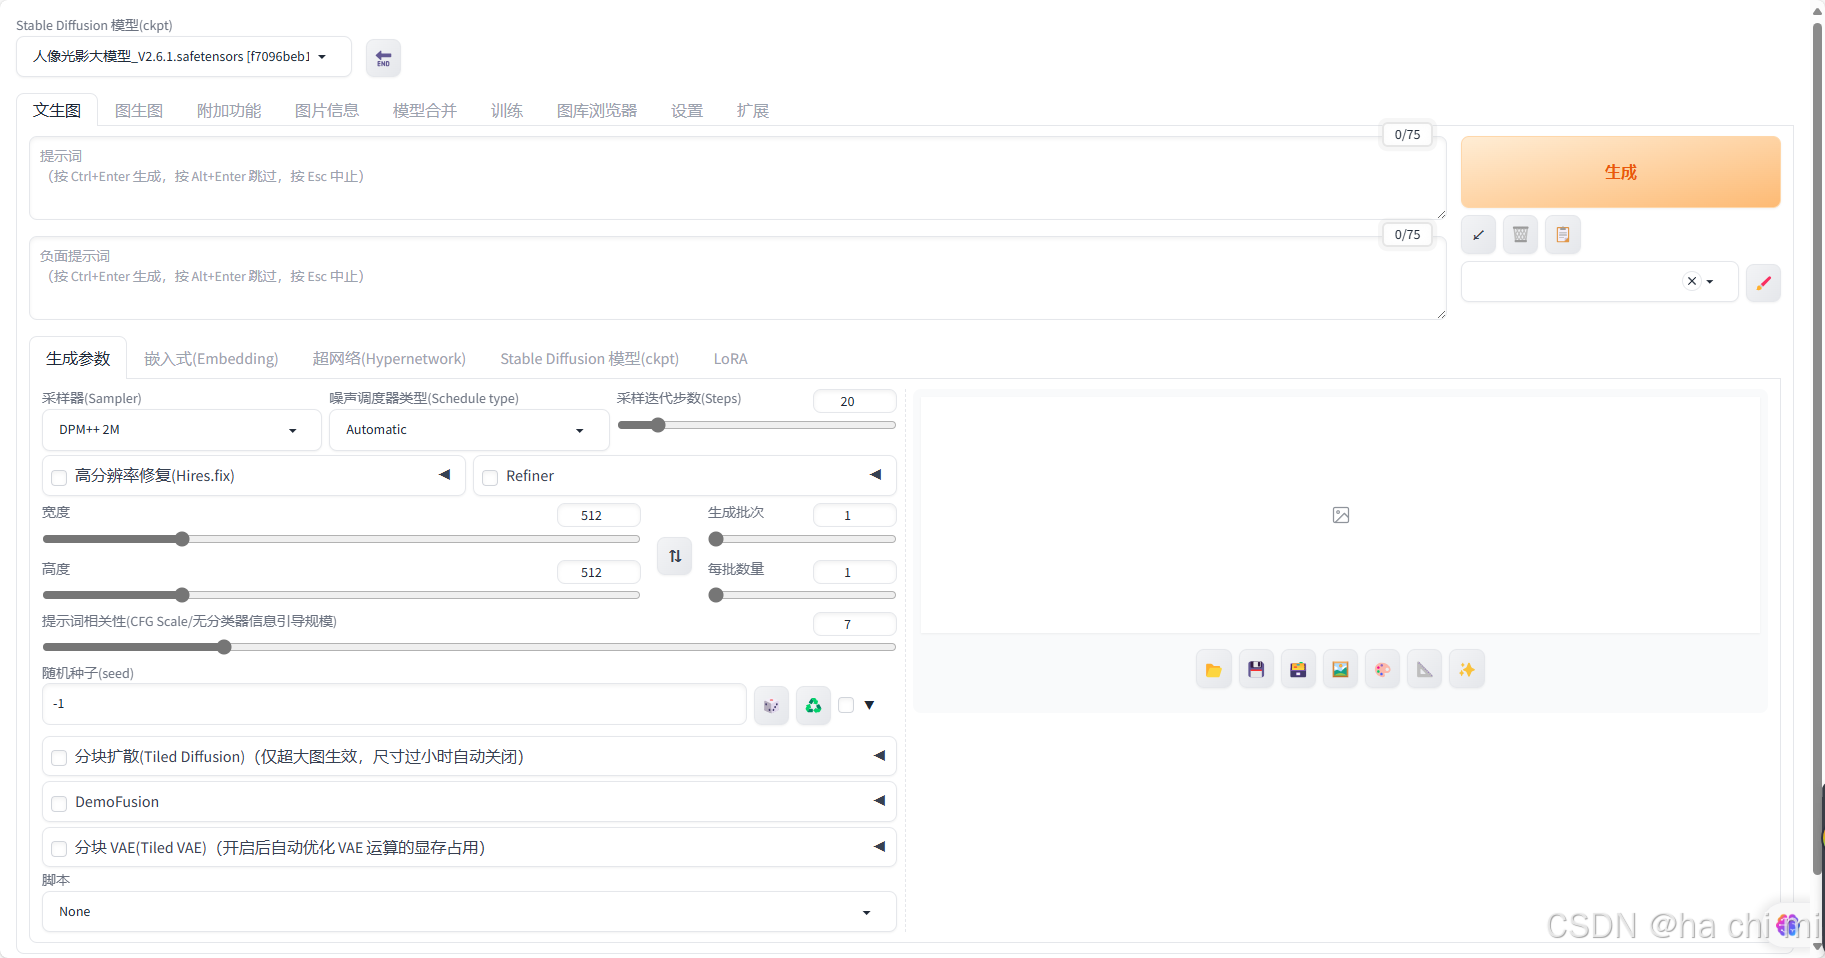The height and width of the screenshot is (958, 1825).
Task: Click the palette send to inpaint icon
Action: [1382, 670]
